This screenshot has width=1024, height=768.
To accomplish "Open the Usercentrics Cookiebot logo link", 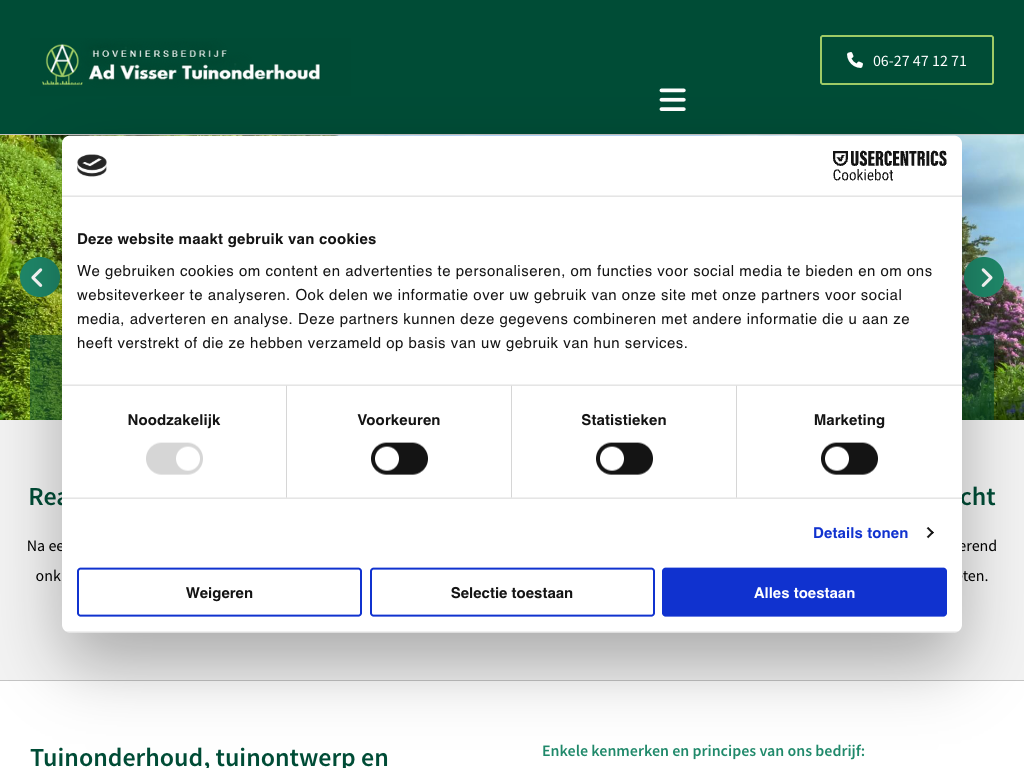I will 889,165.
